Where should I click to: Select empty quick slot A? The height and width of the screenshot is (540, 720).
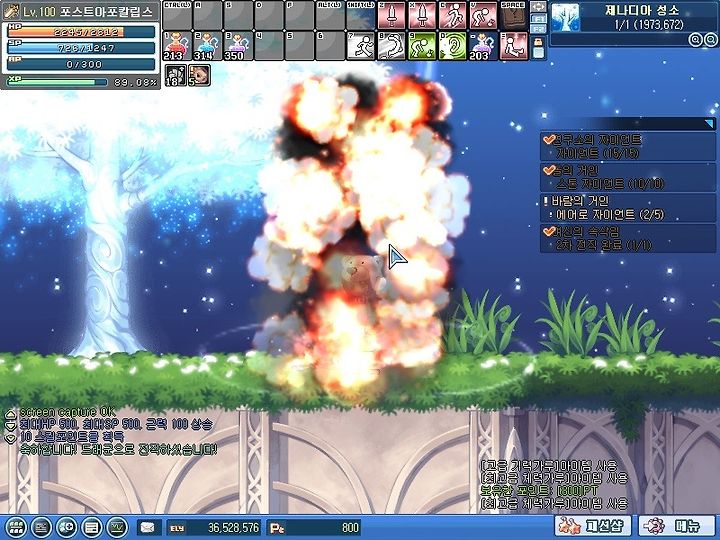[x=208, y=16]
